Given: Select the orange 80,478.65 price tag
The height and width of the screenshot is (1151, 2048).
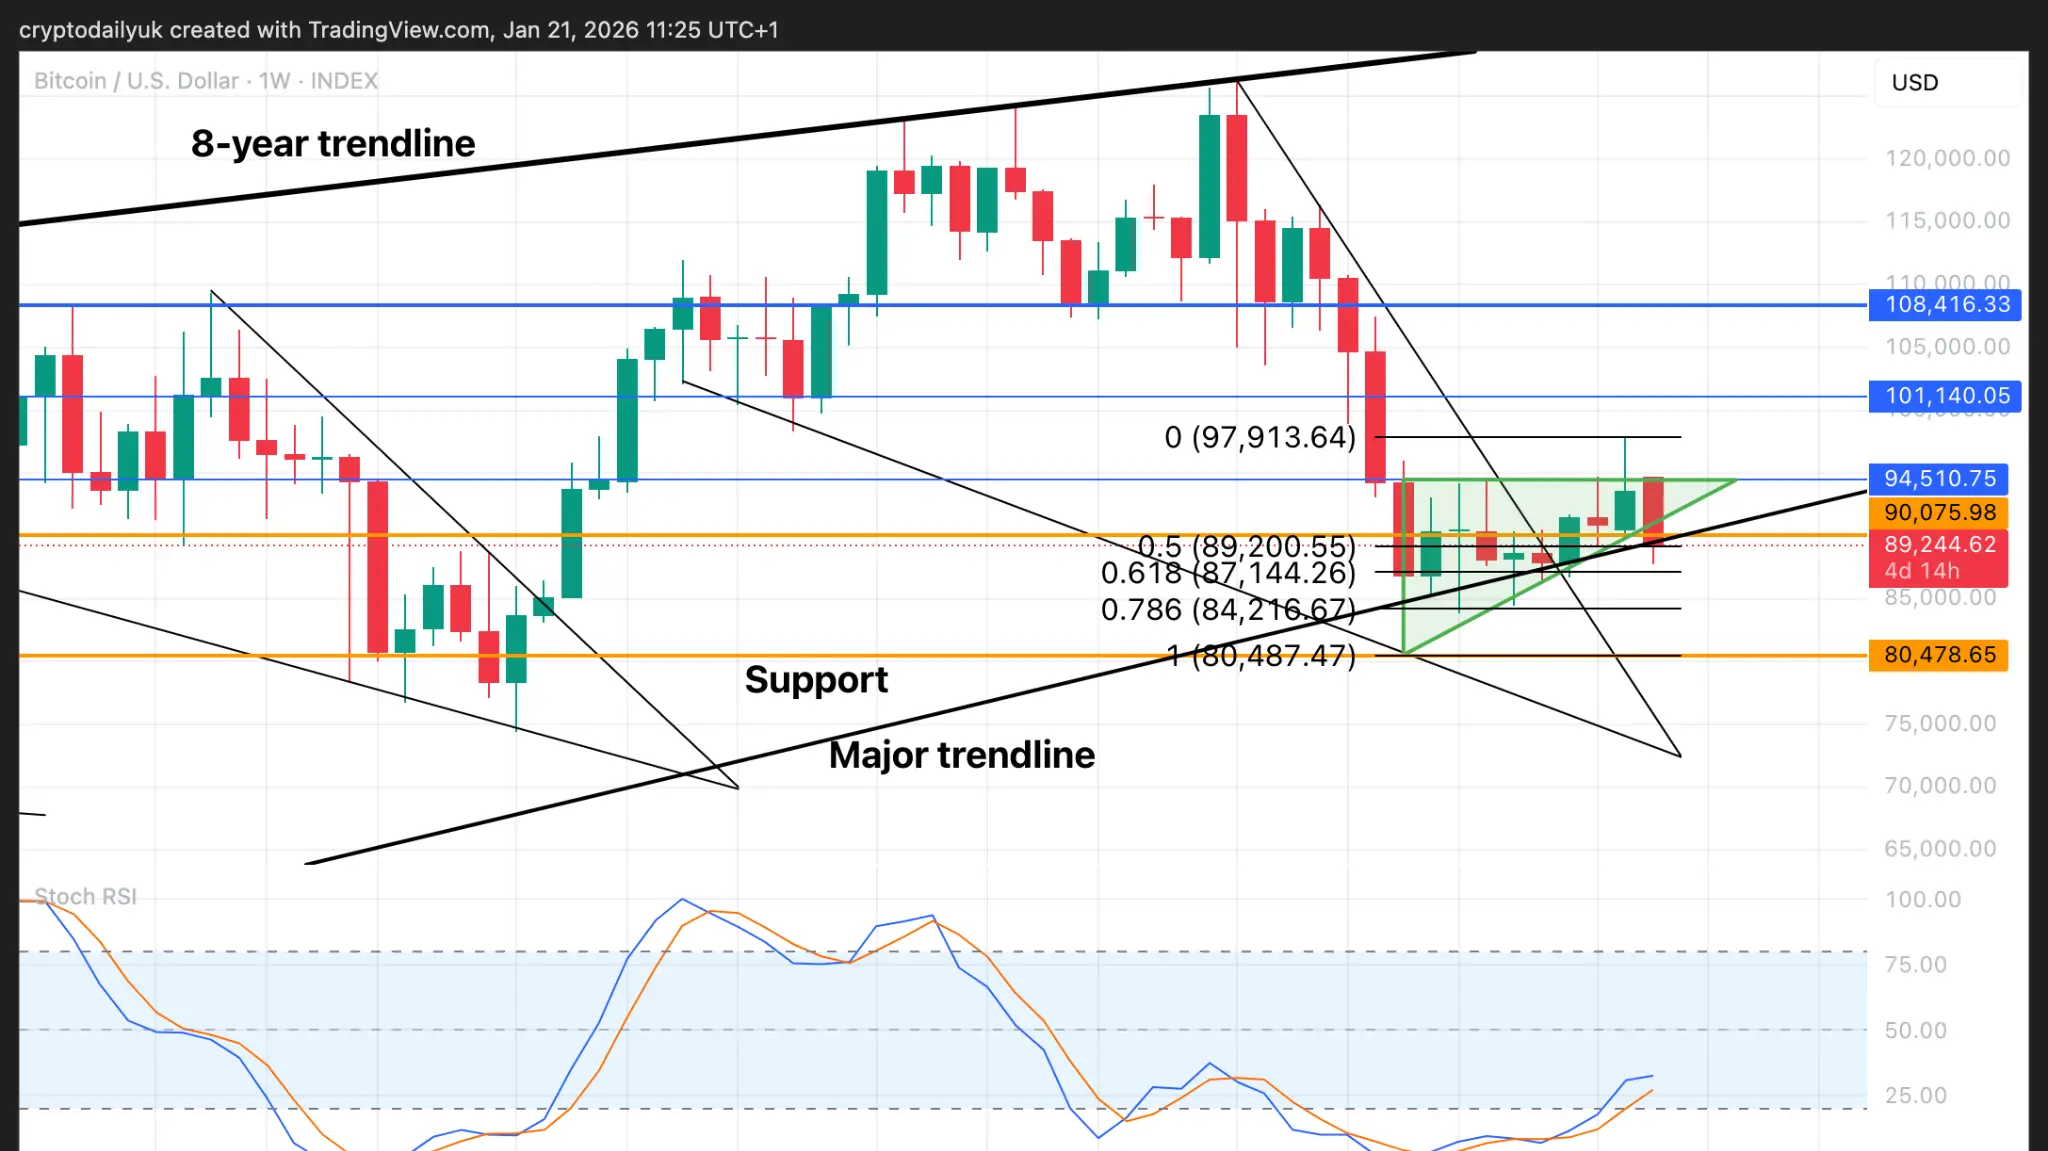Looking at the screenshot, I should click(1939, 655).
